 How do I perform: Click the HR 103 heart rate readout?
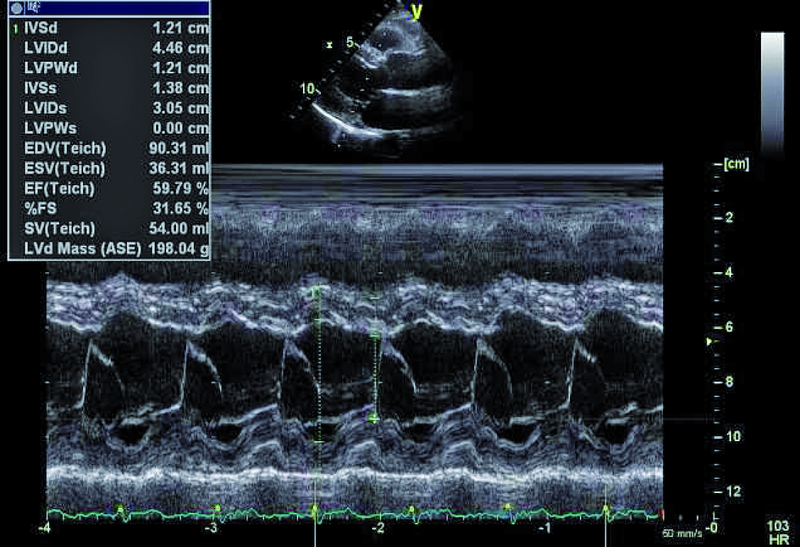pos(776,532)
